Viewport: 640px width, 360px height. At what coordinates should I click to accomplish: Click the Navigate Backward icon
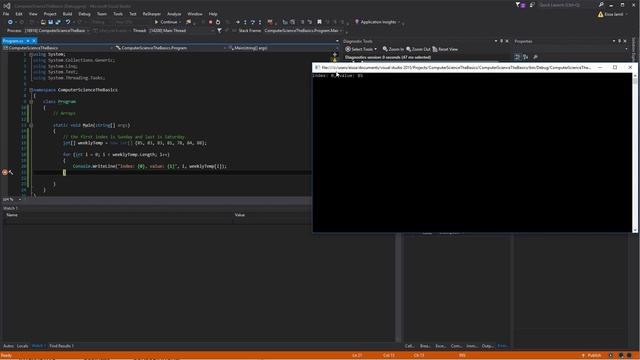tap(10, 22)
